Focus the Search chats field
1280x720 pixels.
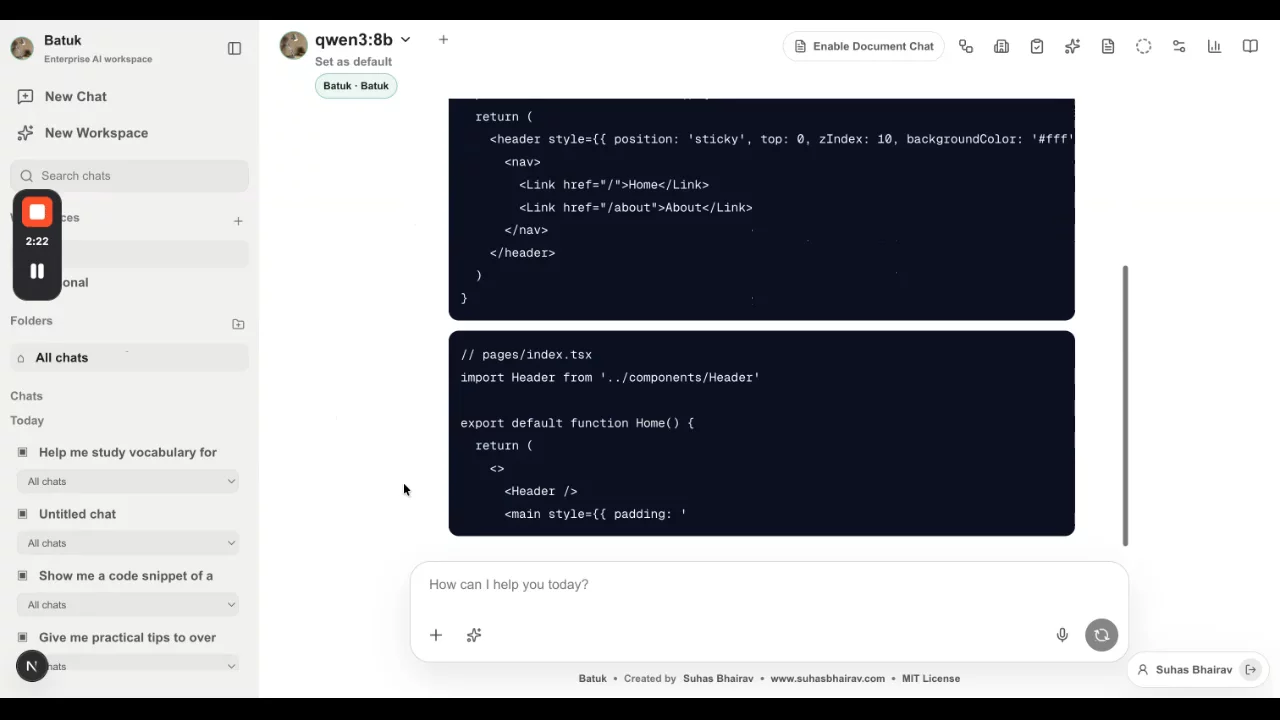tap(130, 176)
